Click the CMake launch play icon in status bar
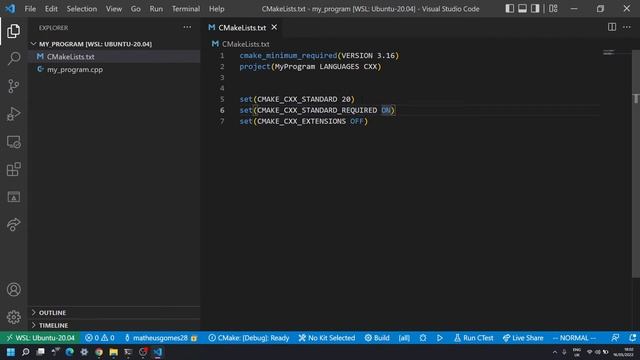Screen dimensions: 640x360 (440, 338)
